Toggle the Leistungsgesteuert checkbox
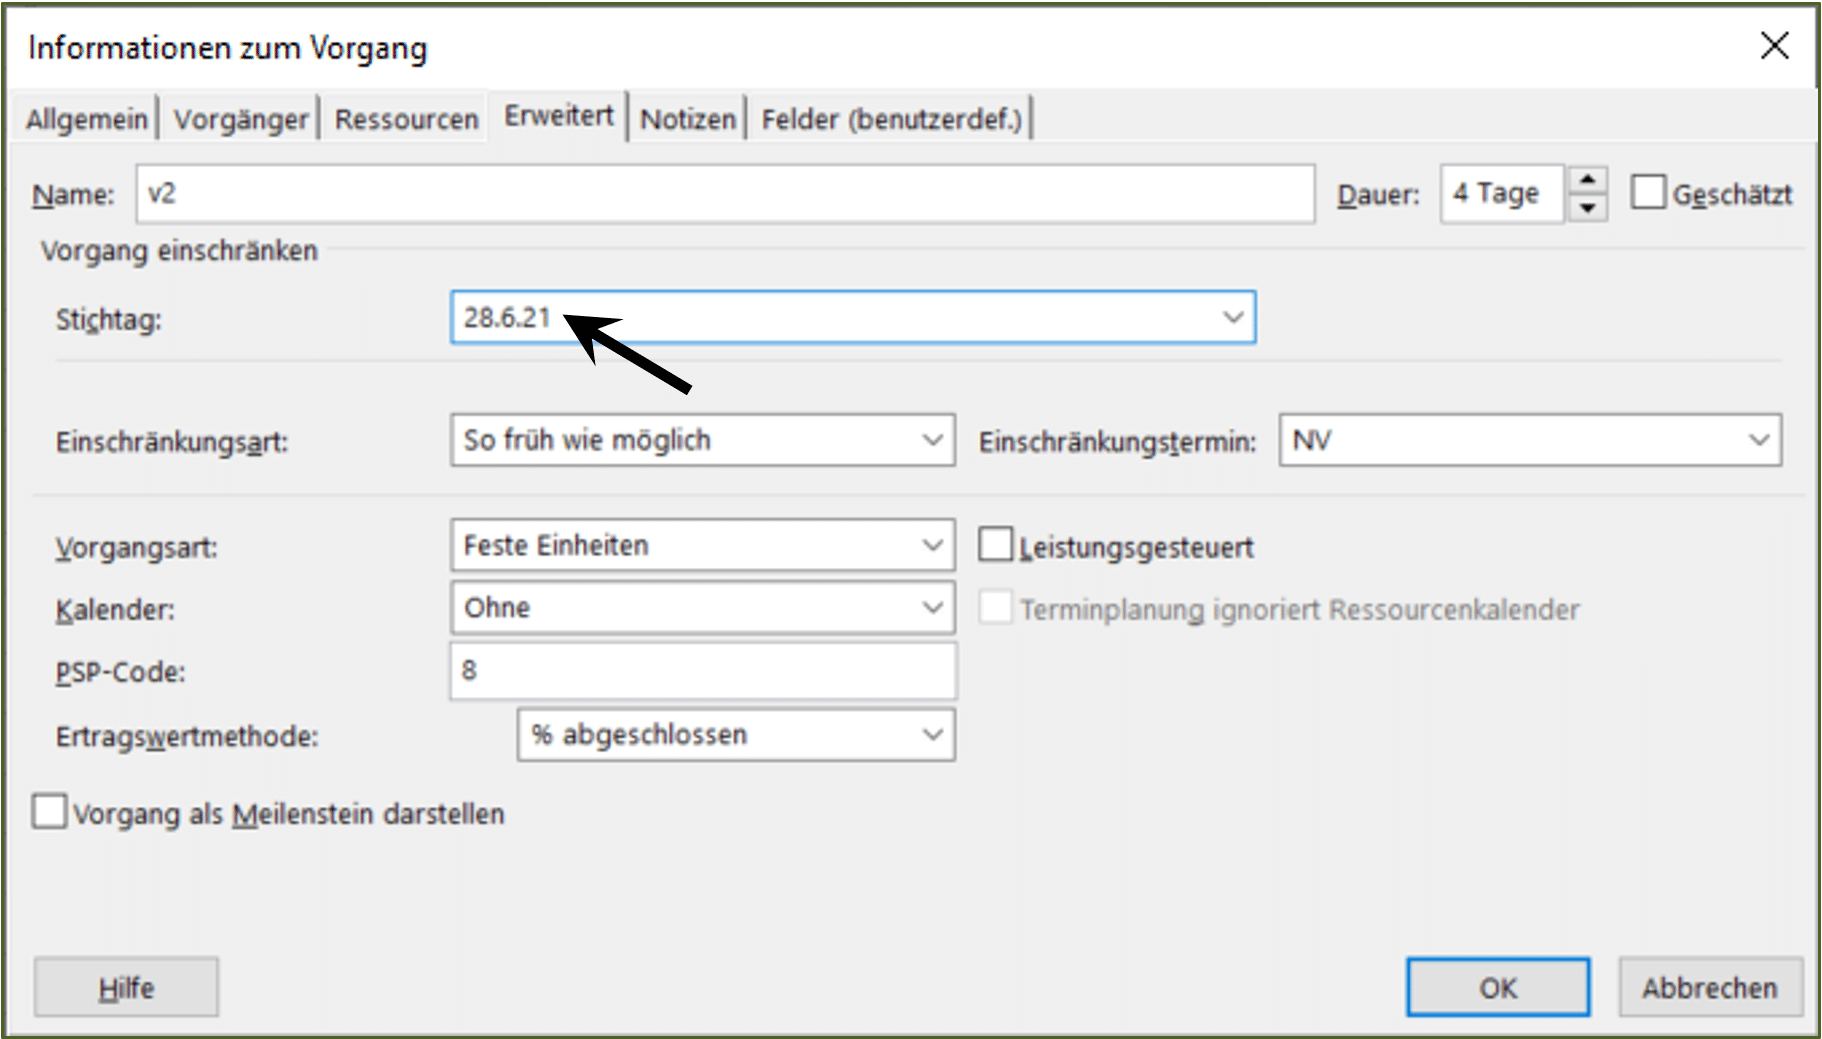This screenshot has width=1822, height=1039. pyautogui.click(x=996, y=545)
